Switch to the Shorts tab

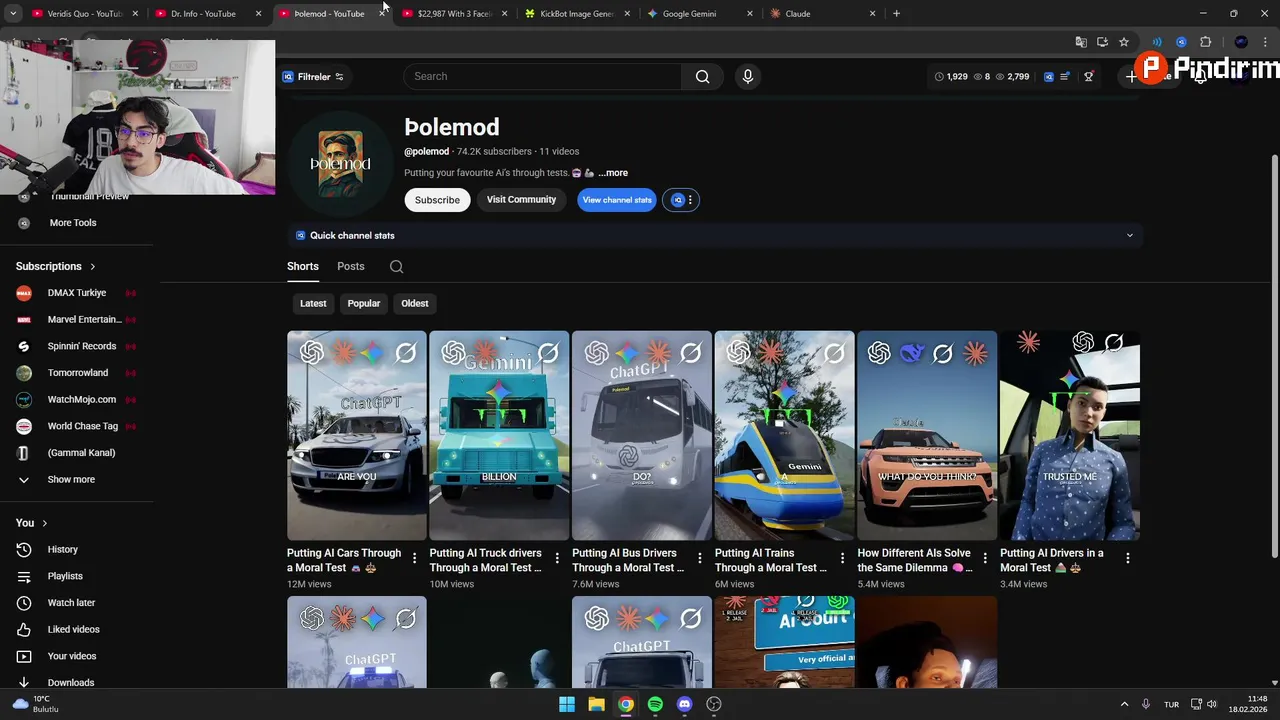(x=303, y=266)
